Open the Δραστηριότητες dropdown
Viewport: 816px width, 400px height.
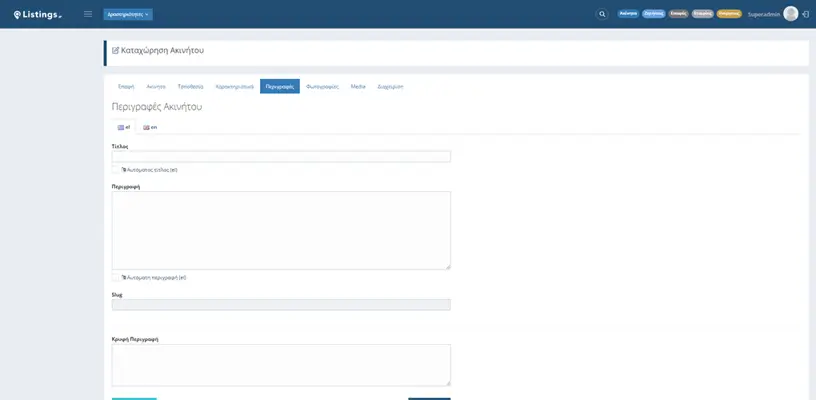click(x=128, y=15)
